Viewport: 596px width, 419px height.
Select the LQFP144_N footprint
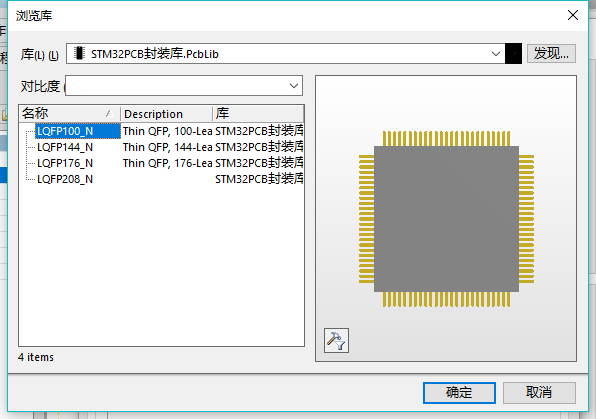click(65, 147)
